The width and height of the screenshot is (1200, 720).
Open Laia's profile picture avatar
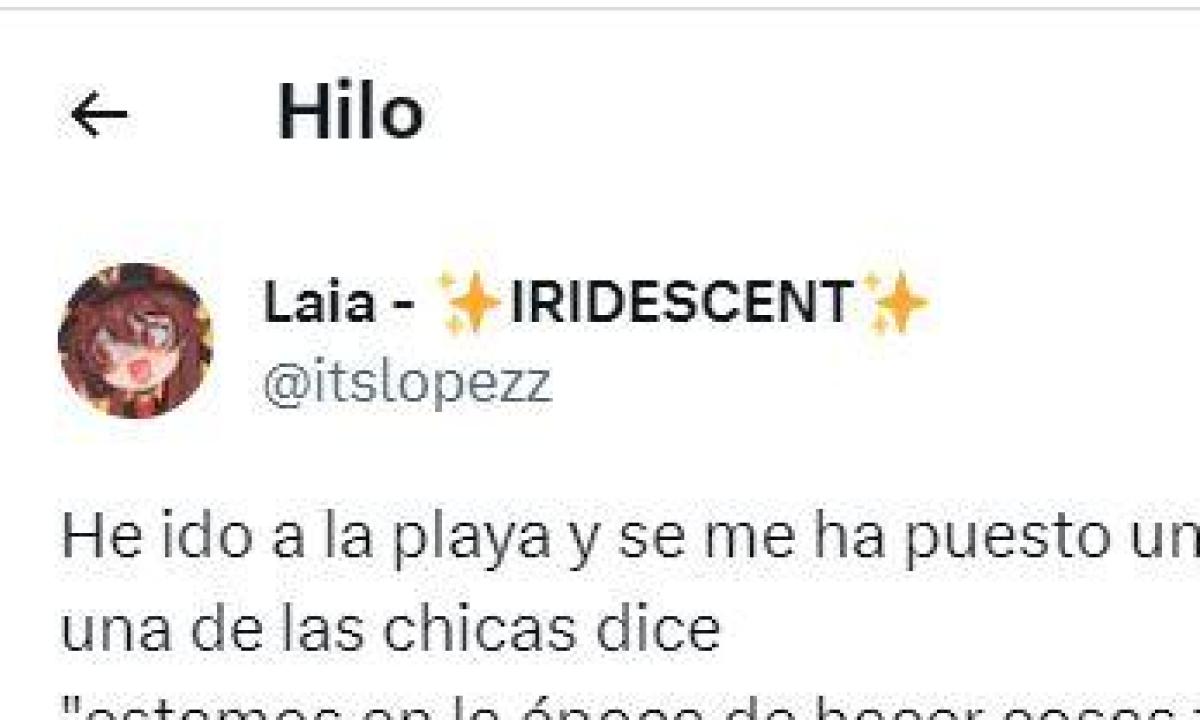coord(136,341)
